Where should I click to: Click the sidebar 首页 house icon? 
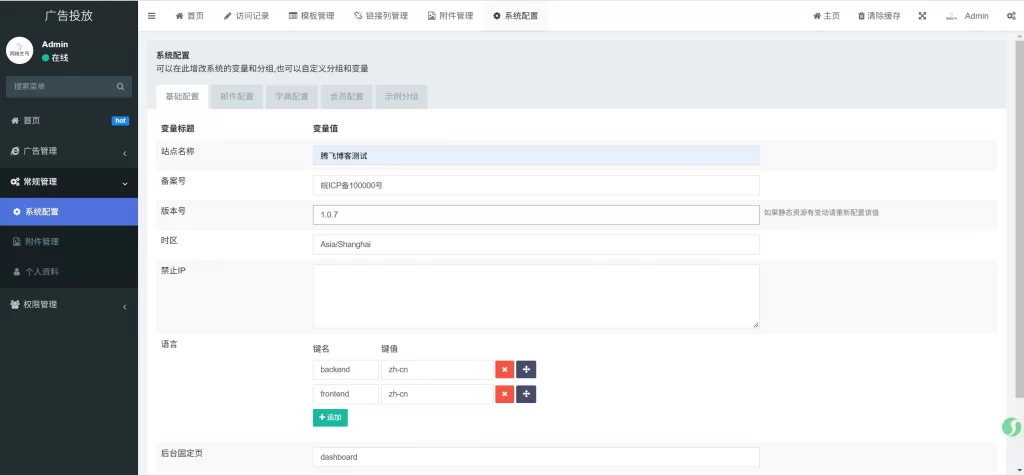(15, 121)
